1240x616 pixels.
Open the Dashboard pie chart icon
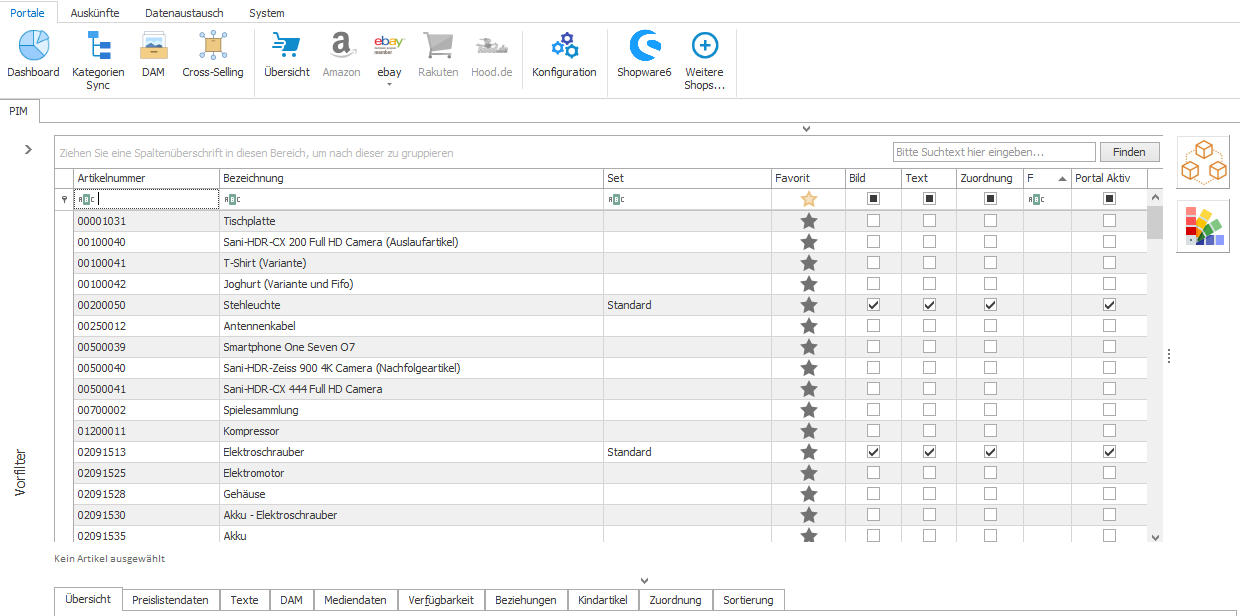[33, 46]
